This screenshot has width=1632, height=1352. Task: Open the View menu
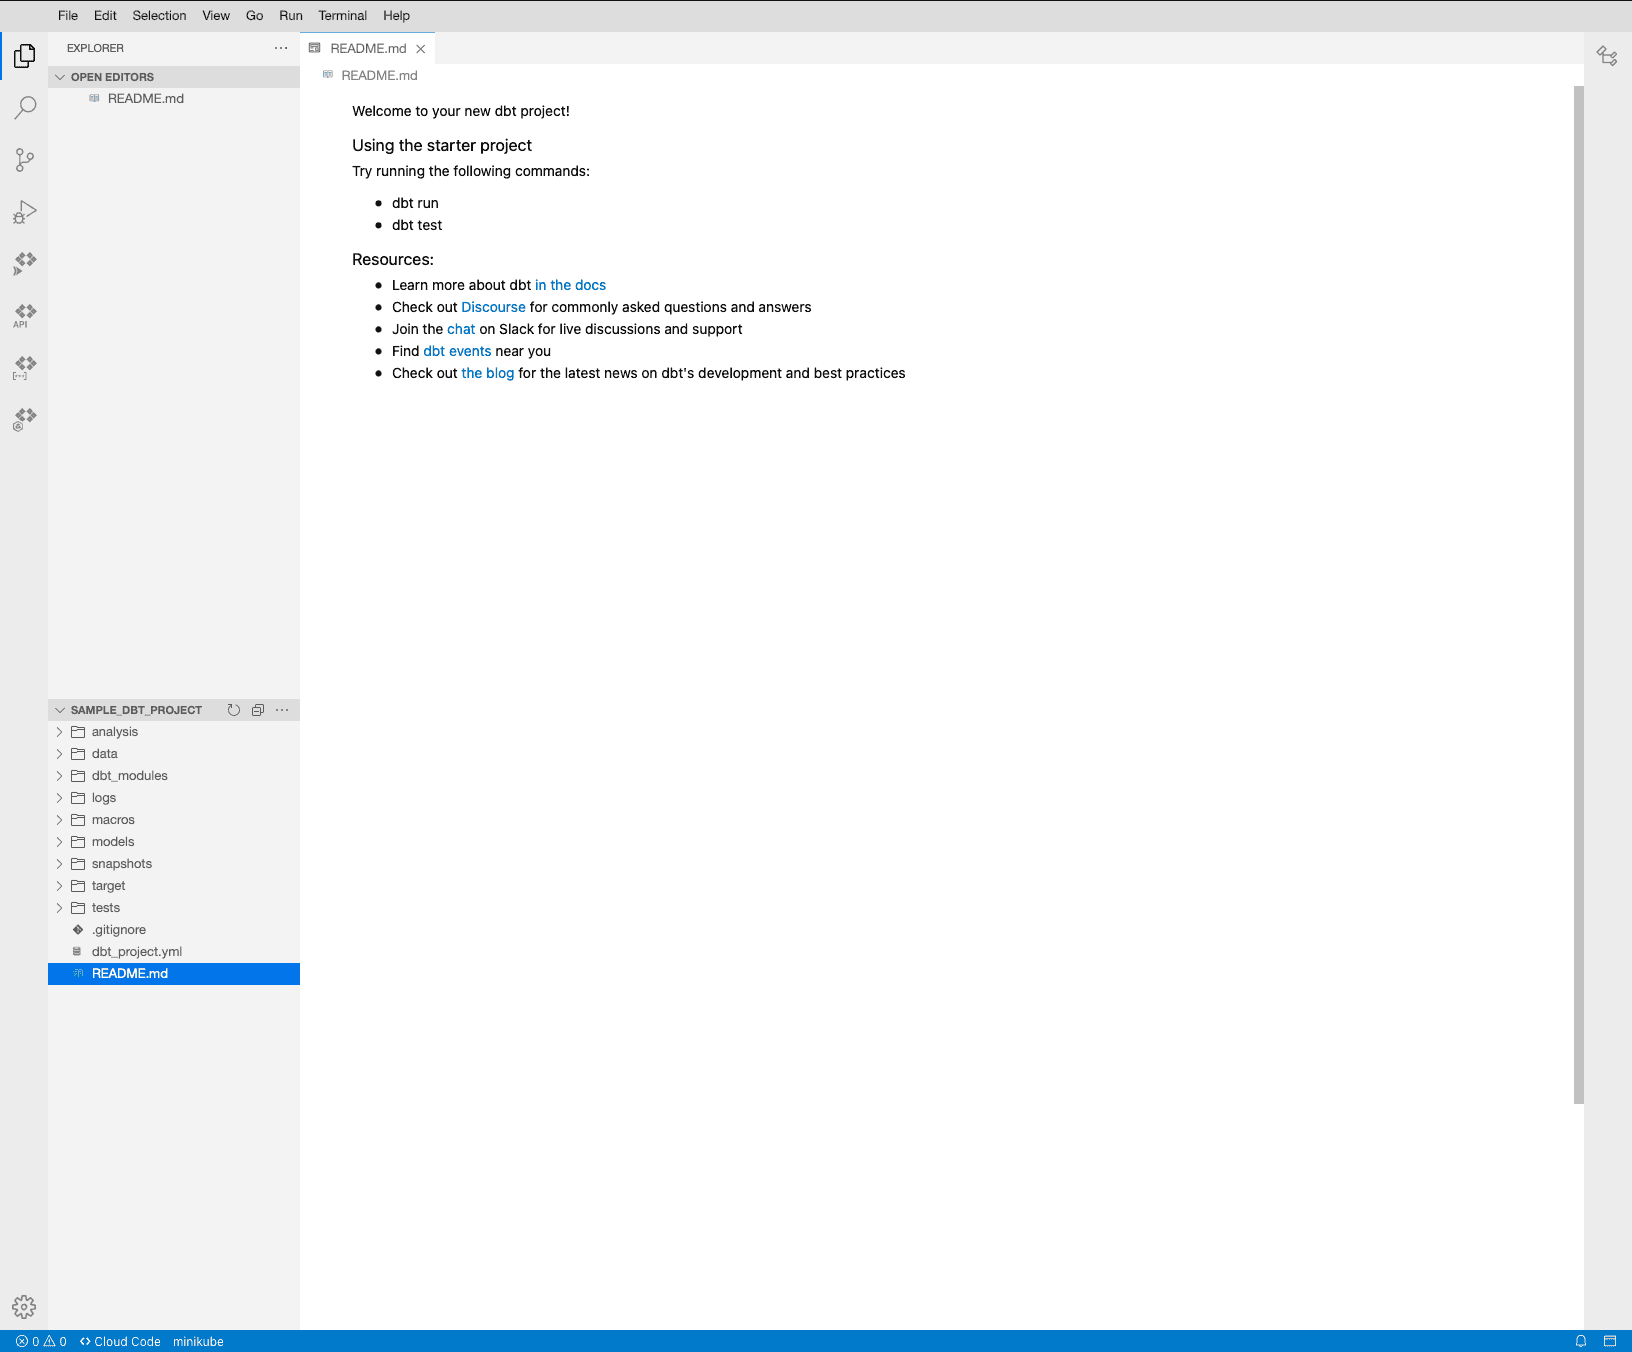point(216,16)
